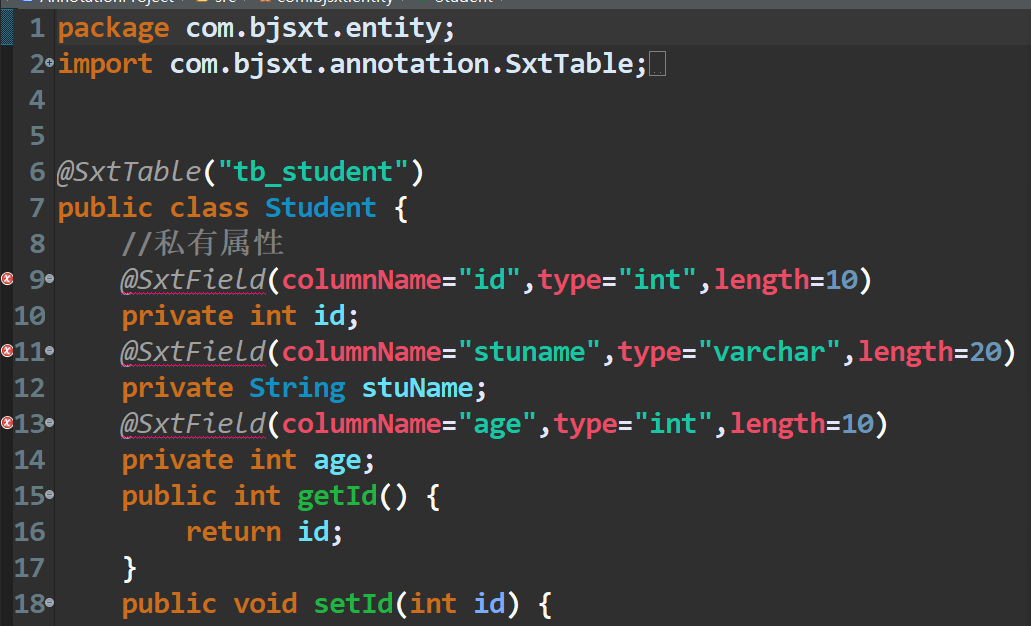1031x626 pixels.
Task: Click the "import" keyword on line 2
Action: click(105, 64)
